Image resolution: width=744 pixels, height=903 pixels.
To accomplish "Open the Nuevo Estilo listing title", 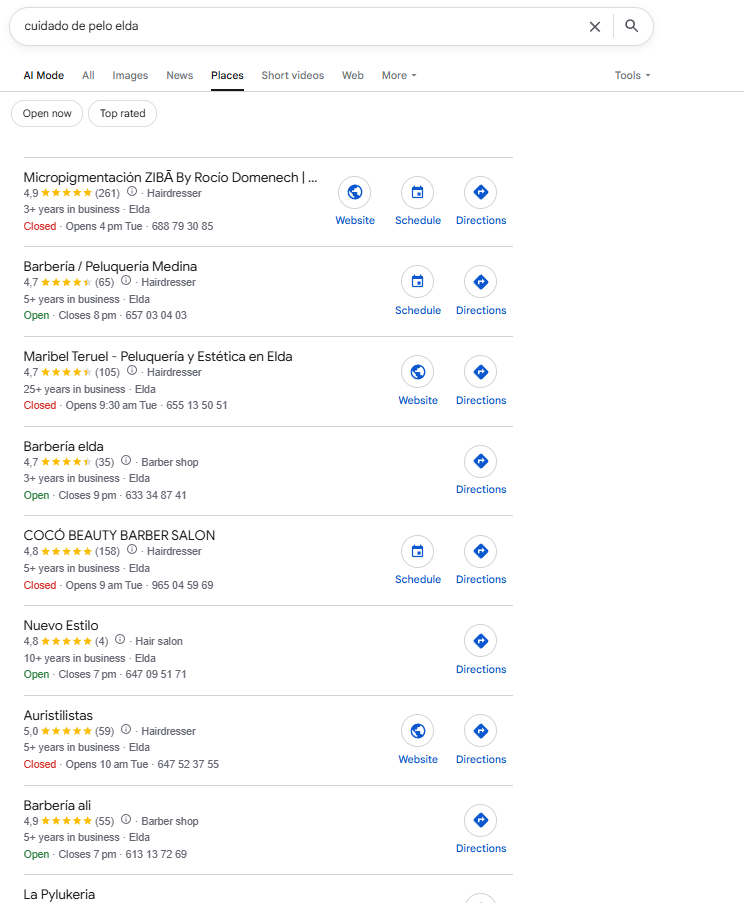I will point(61,625).
